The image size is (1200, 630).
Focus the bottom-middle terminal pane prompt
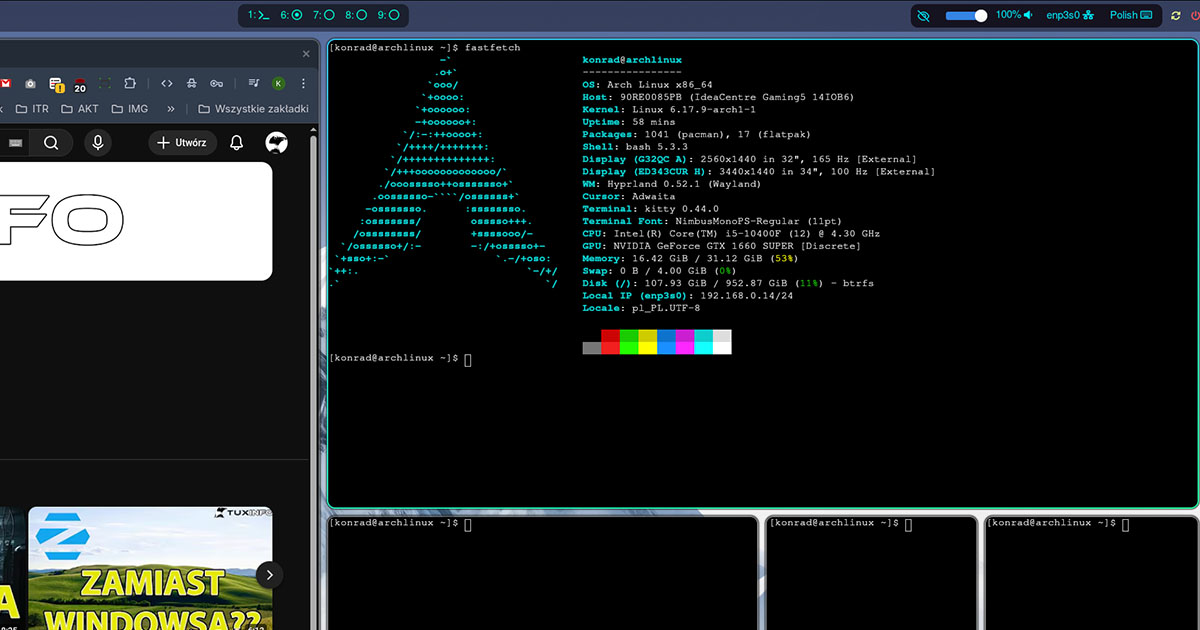point(840,523)
